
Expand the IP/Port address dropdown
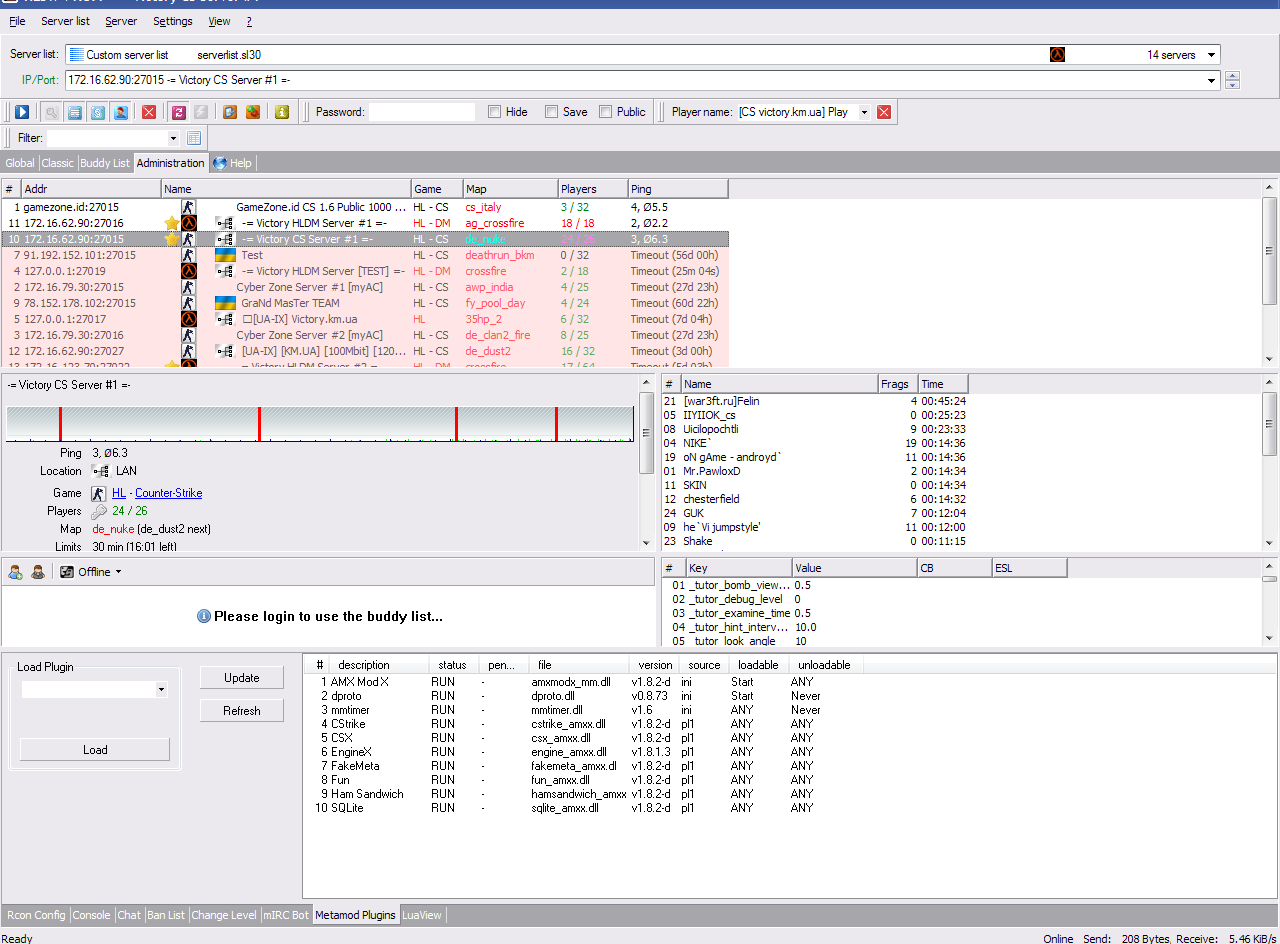click(x=1211, y=80)
